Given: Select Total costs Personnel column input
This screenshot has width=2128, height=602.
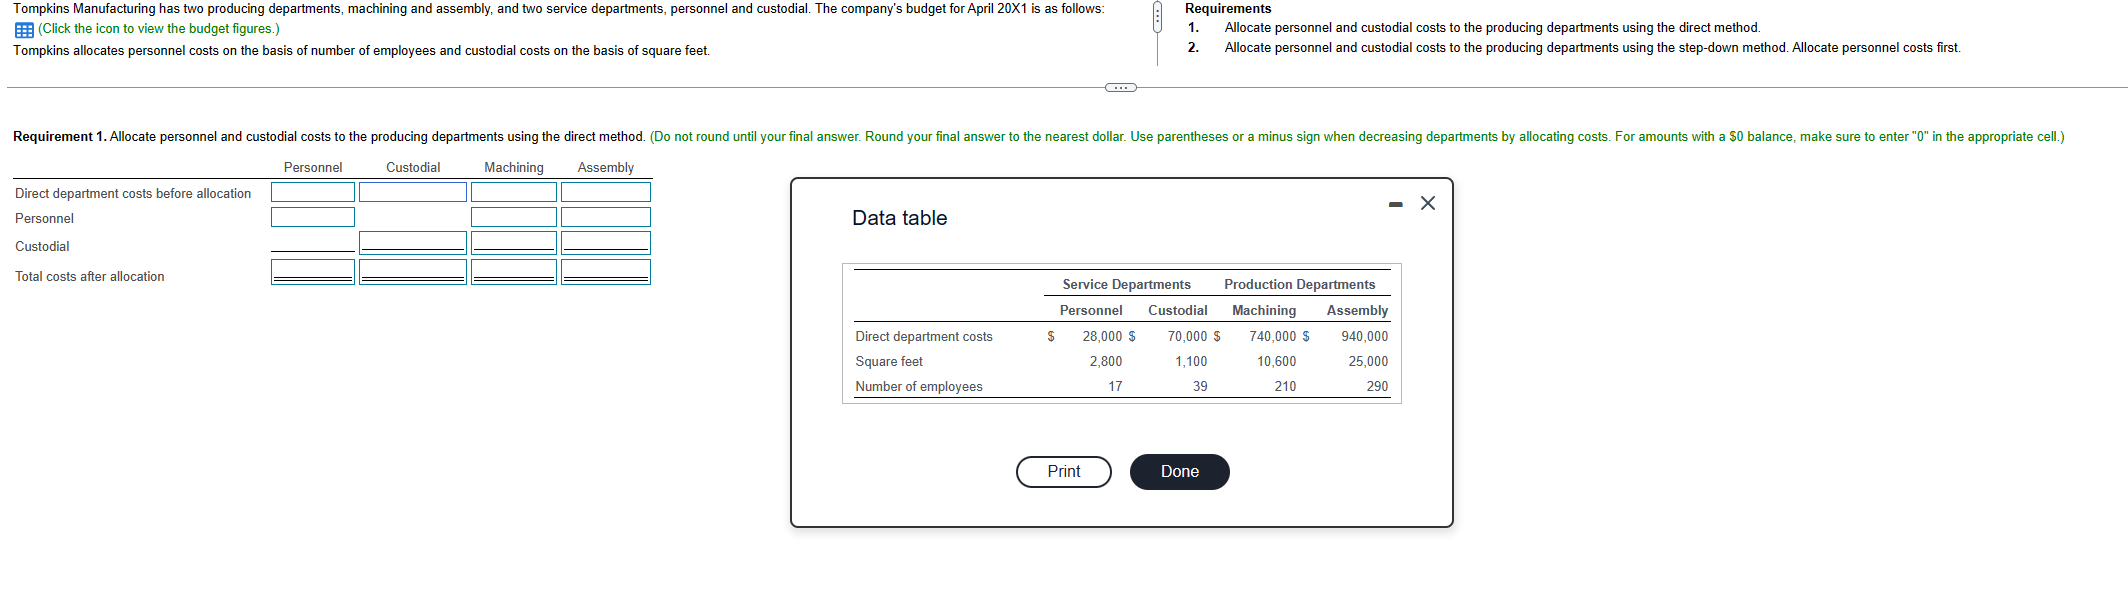Looking at the screenshot, I should (313, 272).
